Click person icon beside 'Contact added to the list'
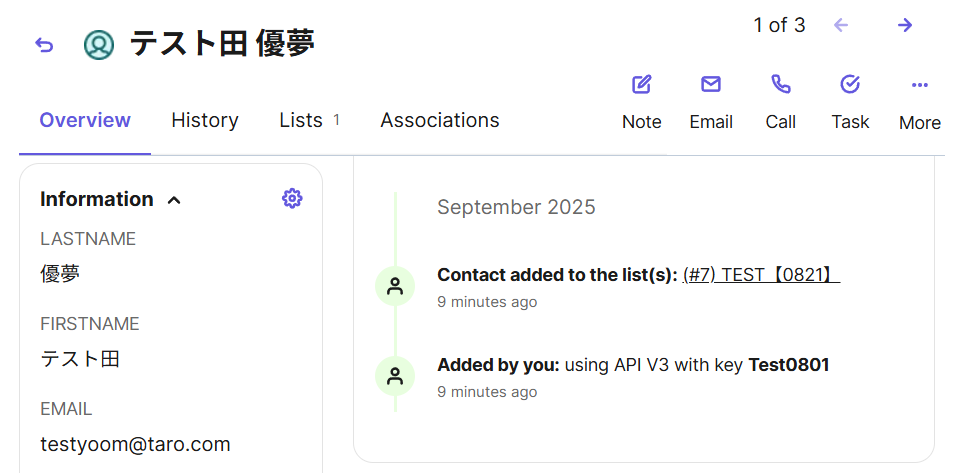 (x=395, y=286)
